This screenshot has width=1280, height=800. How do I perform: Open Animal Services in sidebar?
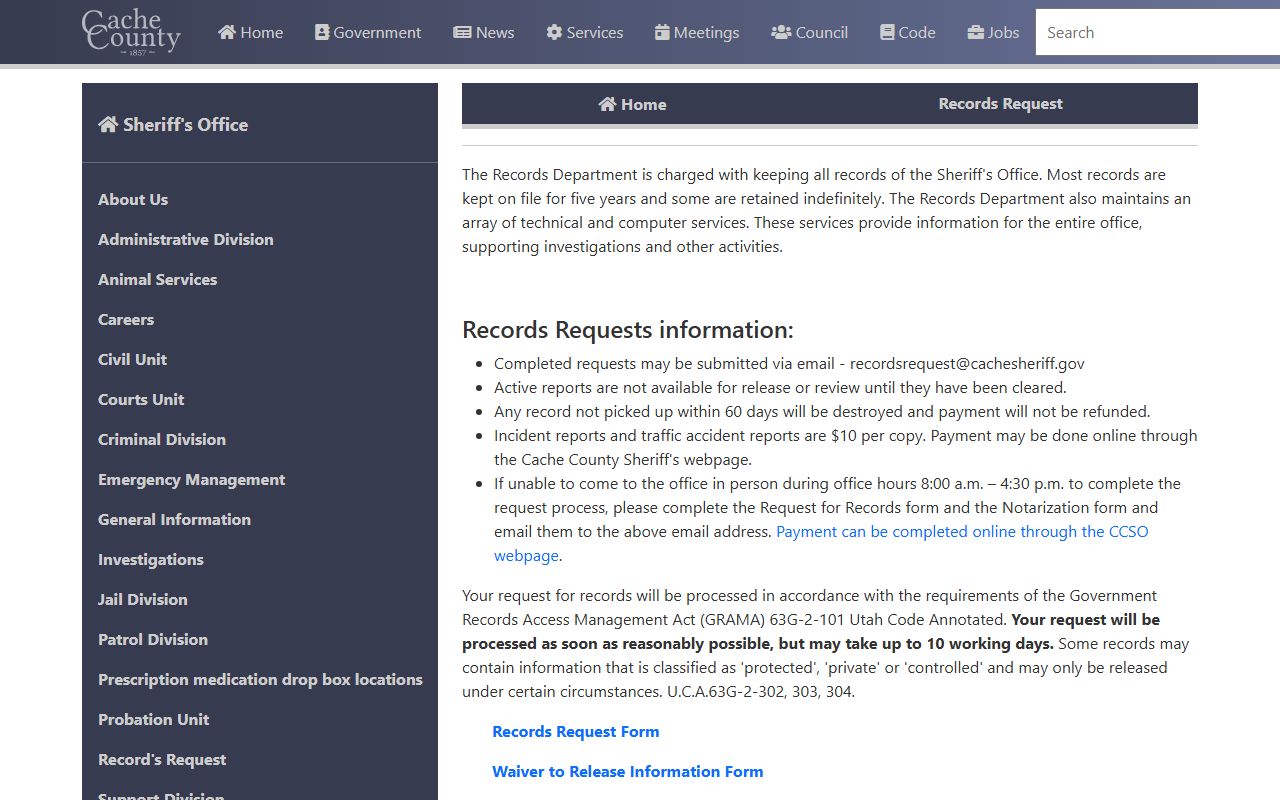[x=157, y=279]
